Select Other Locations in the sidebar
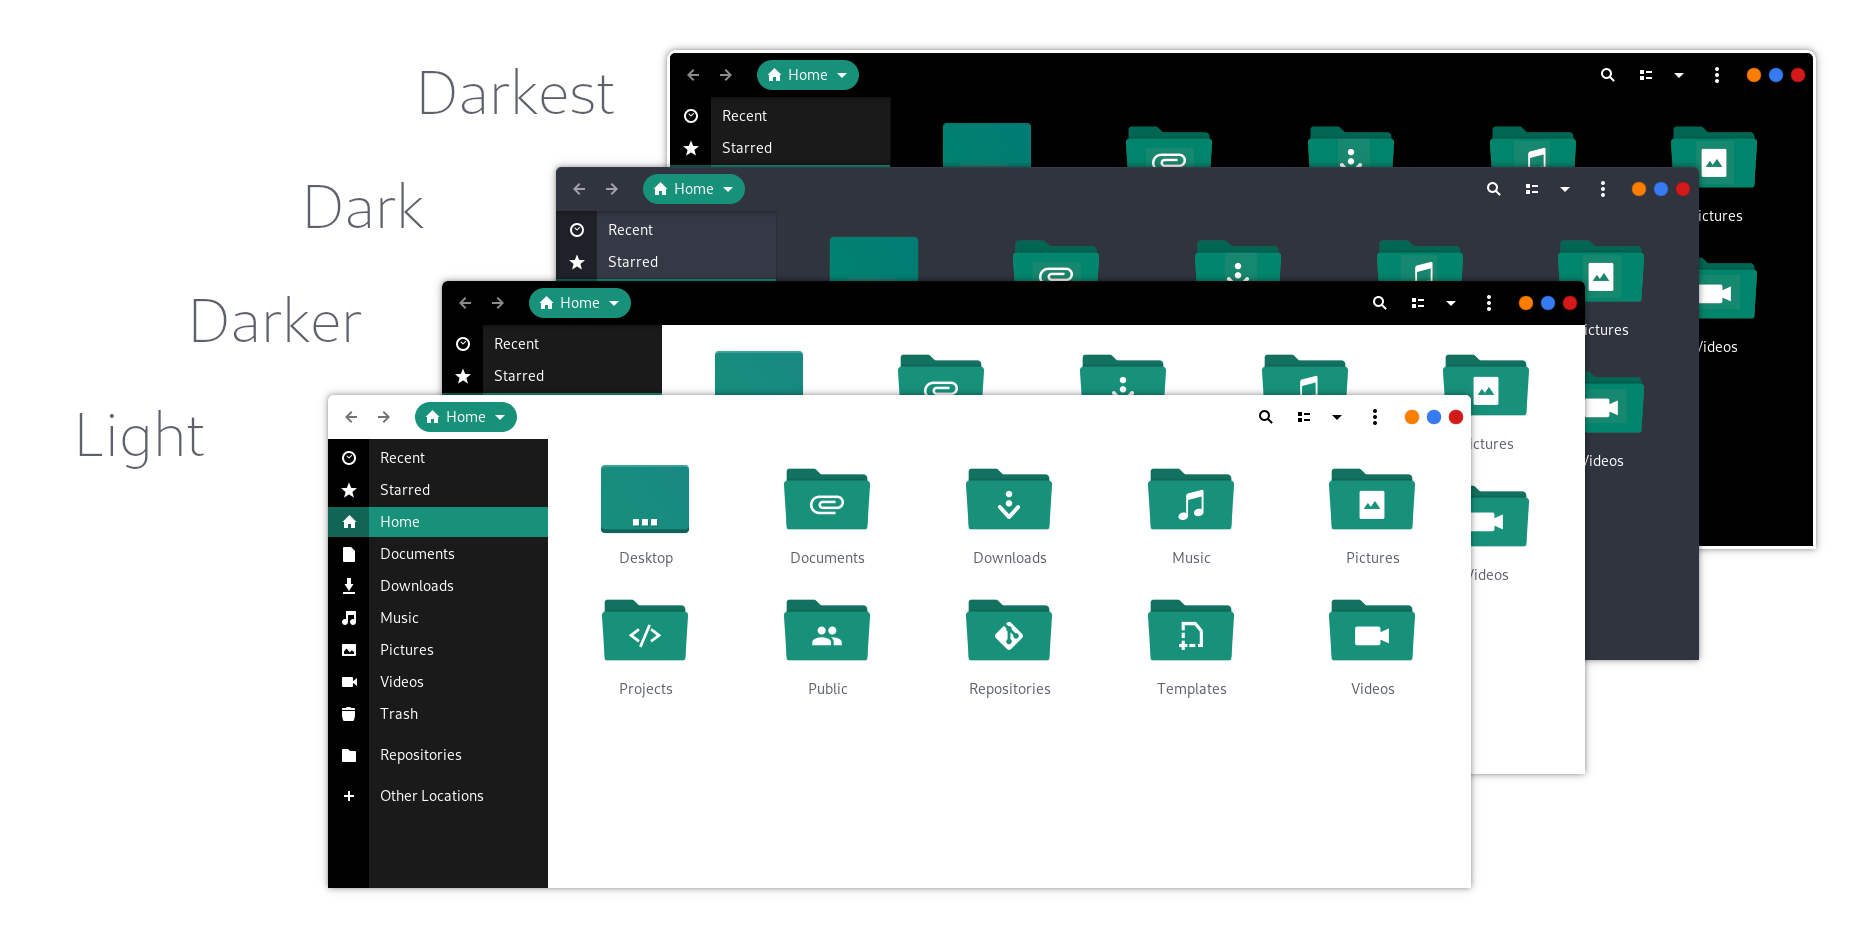The height and width of the screenshot is (938, 1866). coord(438,796)
